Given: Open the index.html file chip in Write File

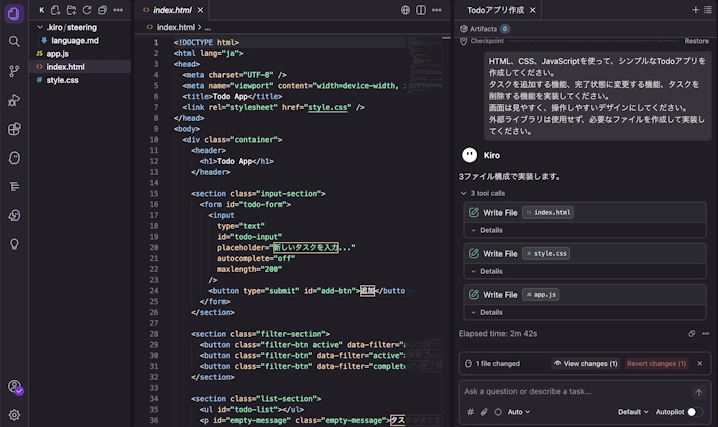Looking at the screenshot, I should [x=548, y=212].
